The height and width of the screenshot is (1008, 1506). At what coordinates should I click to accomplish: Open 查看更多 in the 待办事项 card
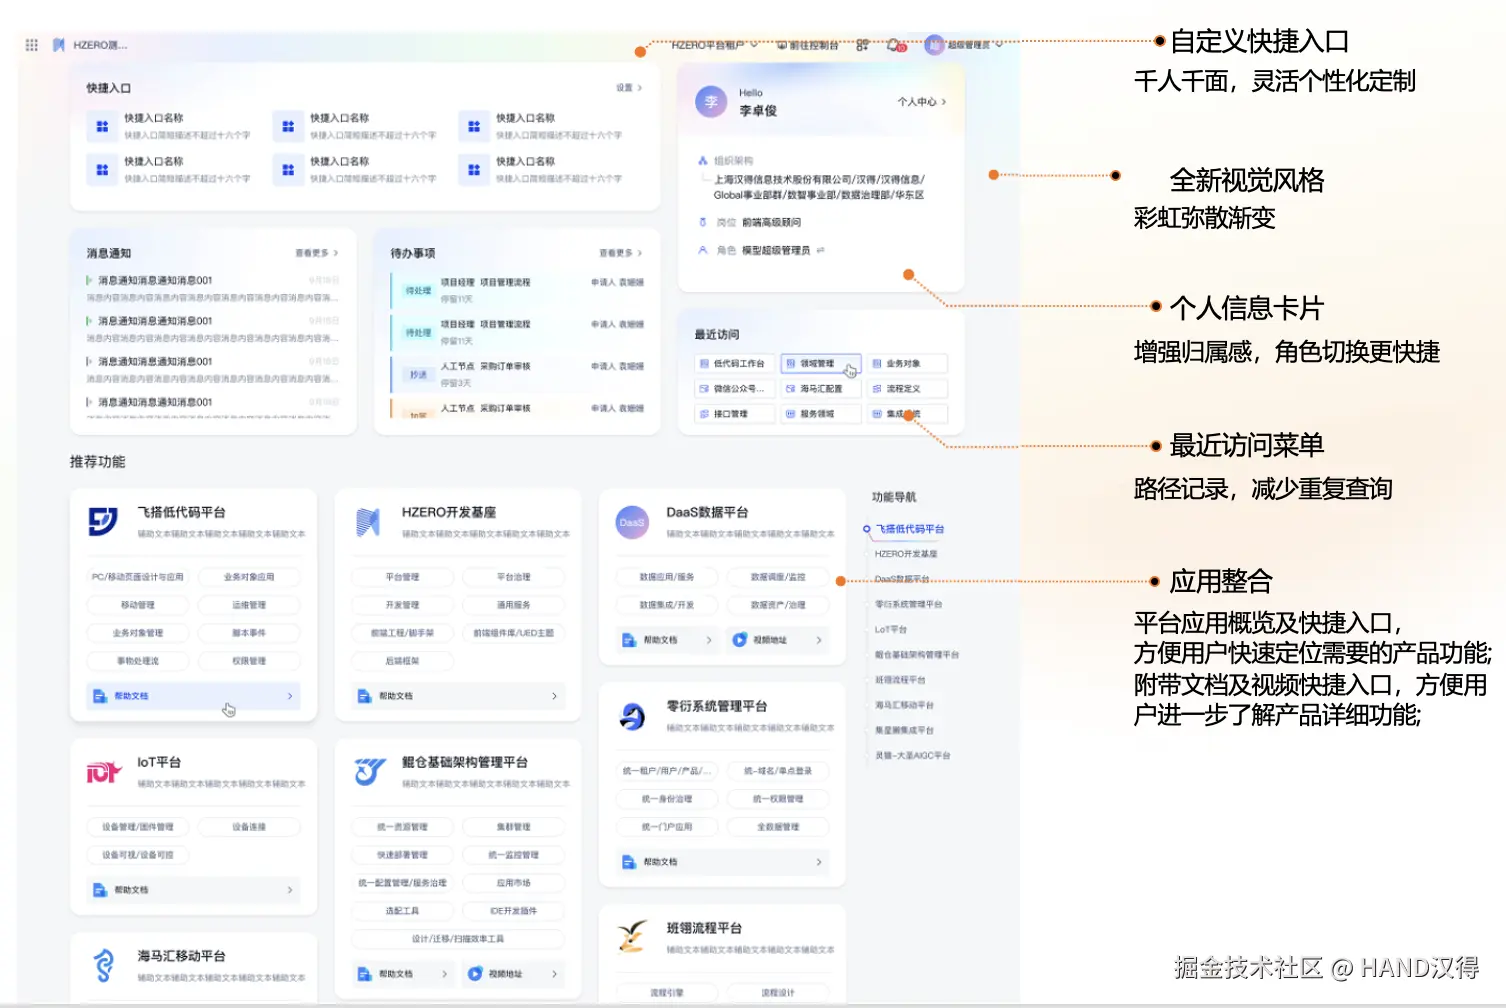(621, 253)
